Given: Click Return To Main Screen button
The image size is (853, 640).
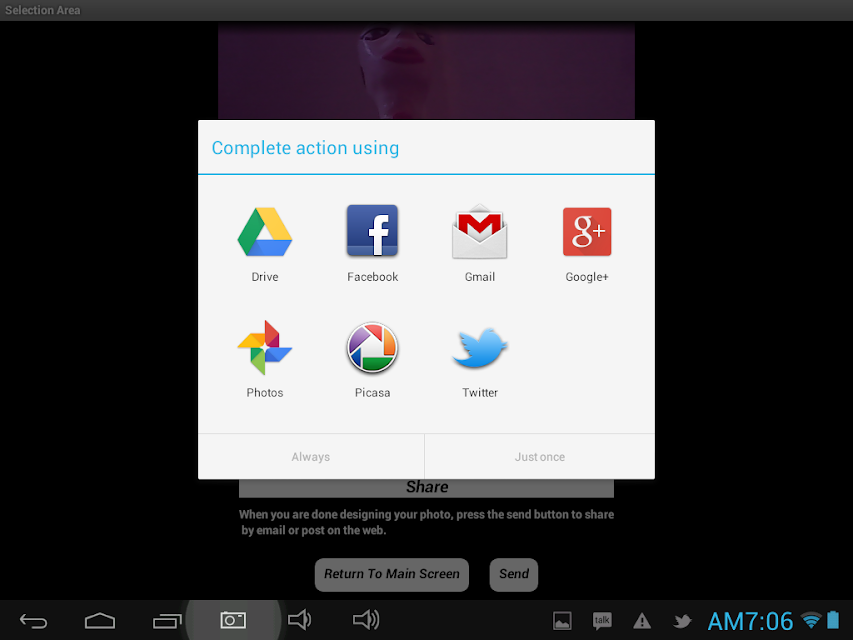Looking at the screenshot, I should point(392,574).
